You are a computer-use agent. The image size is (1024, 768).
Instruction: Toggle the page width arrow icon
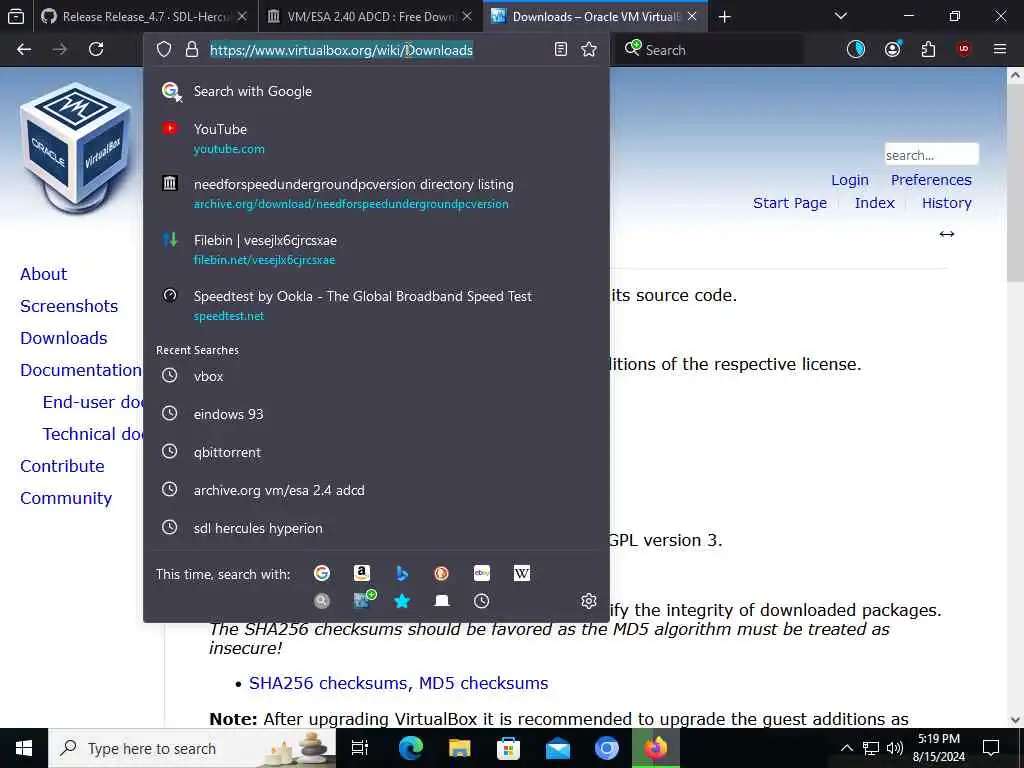click(946, 234)
